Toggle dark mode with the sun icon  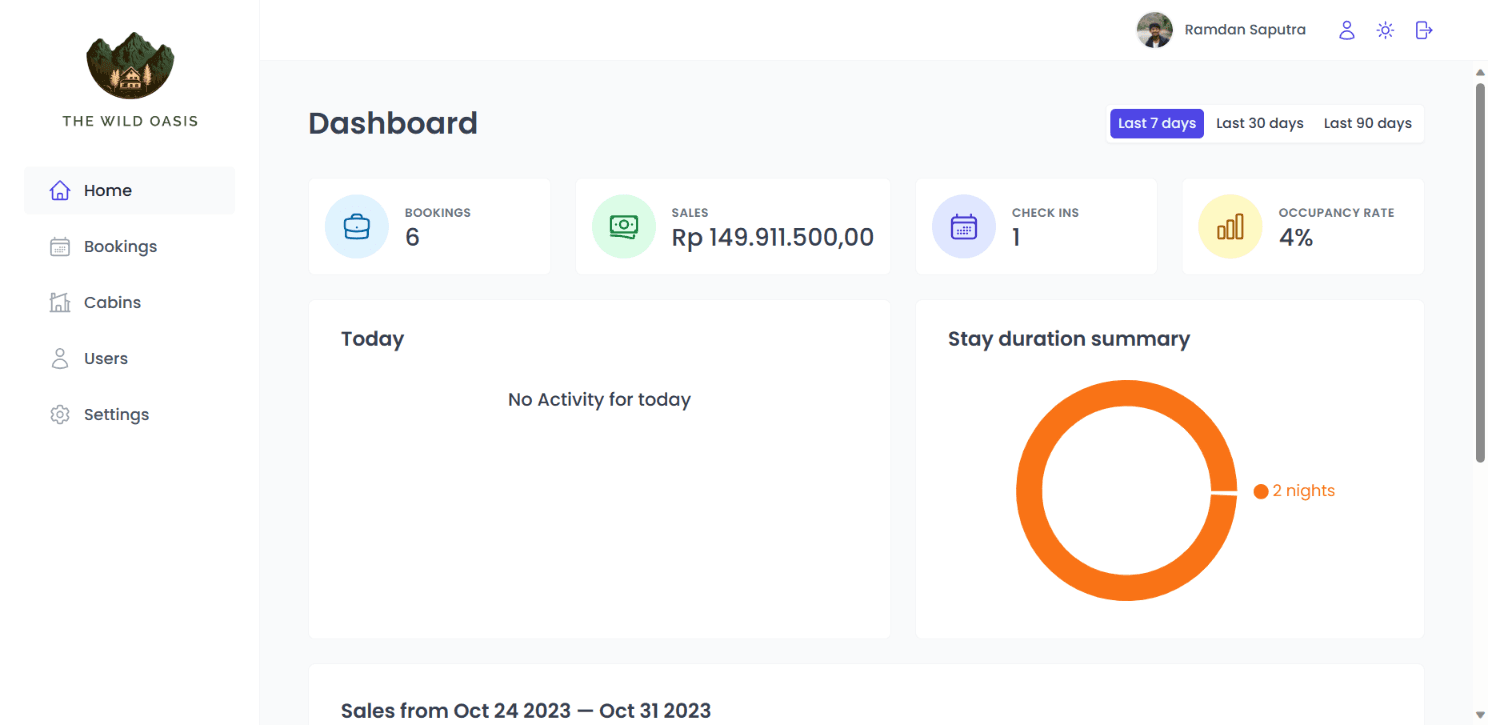1385,30
